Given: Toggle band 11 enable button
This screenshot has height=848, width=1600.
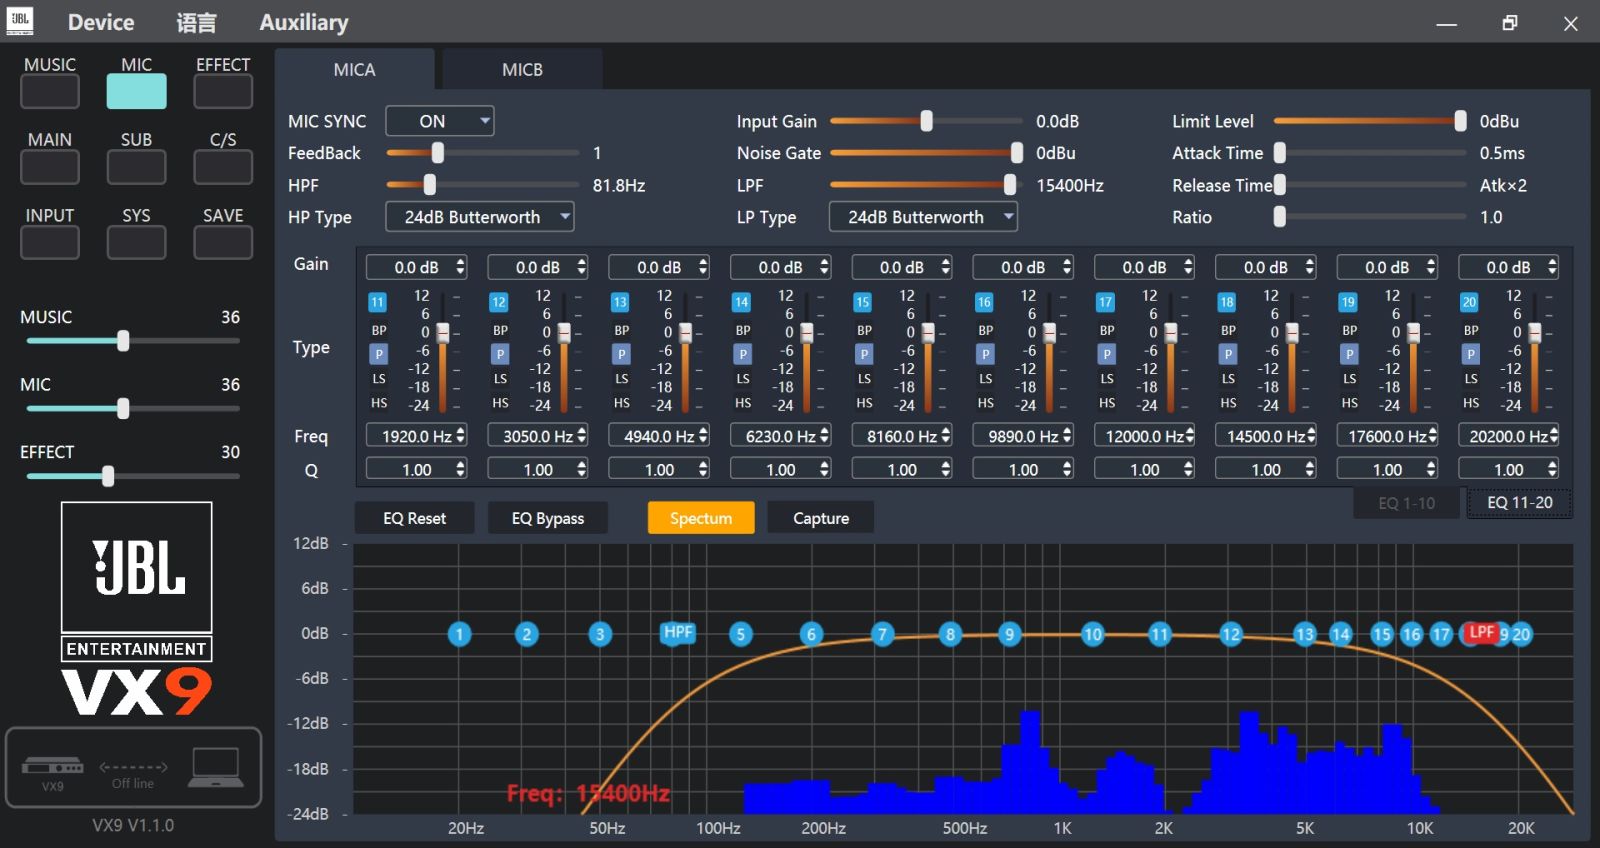Looking at the screenshot, I should [377, 302].
